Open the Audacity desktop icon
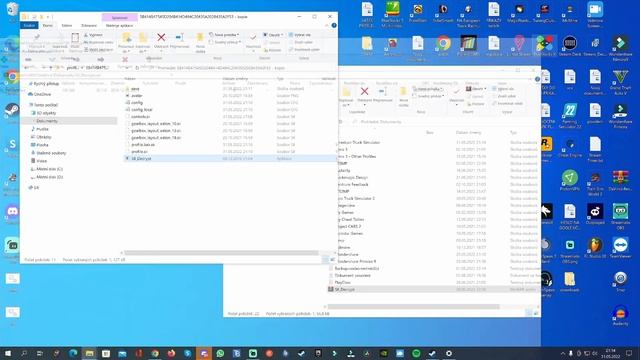 click(620, 313)
